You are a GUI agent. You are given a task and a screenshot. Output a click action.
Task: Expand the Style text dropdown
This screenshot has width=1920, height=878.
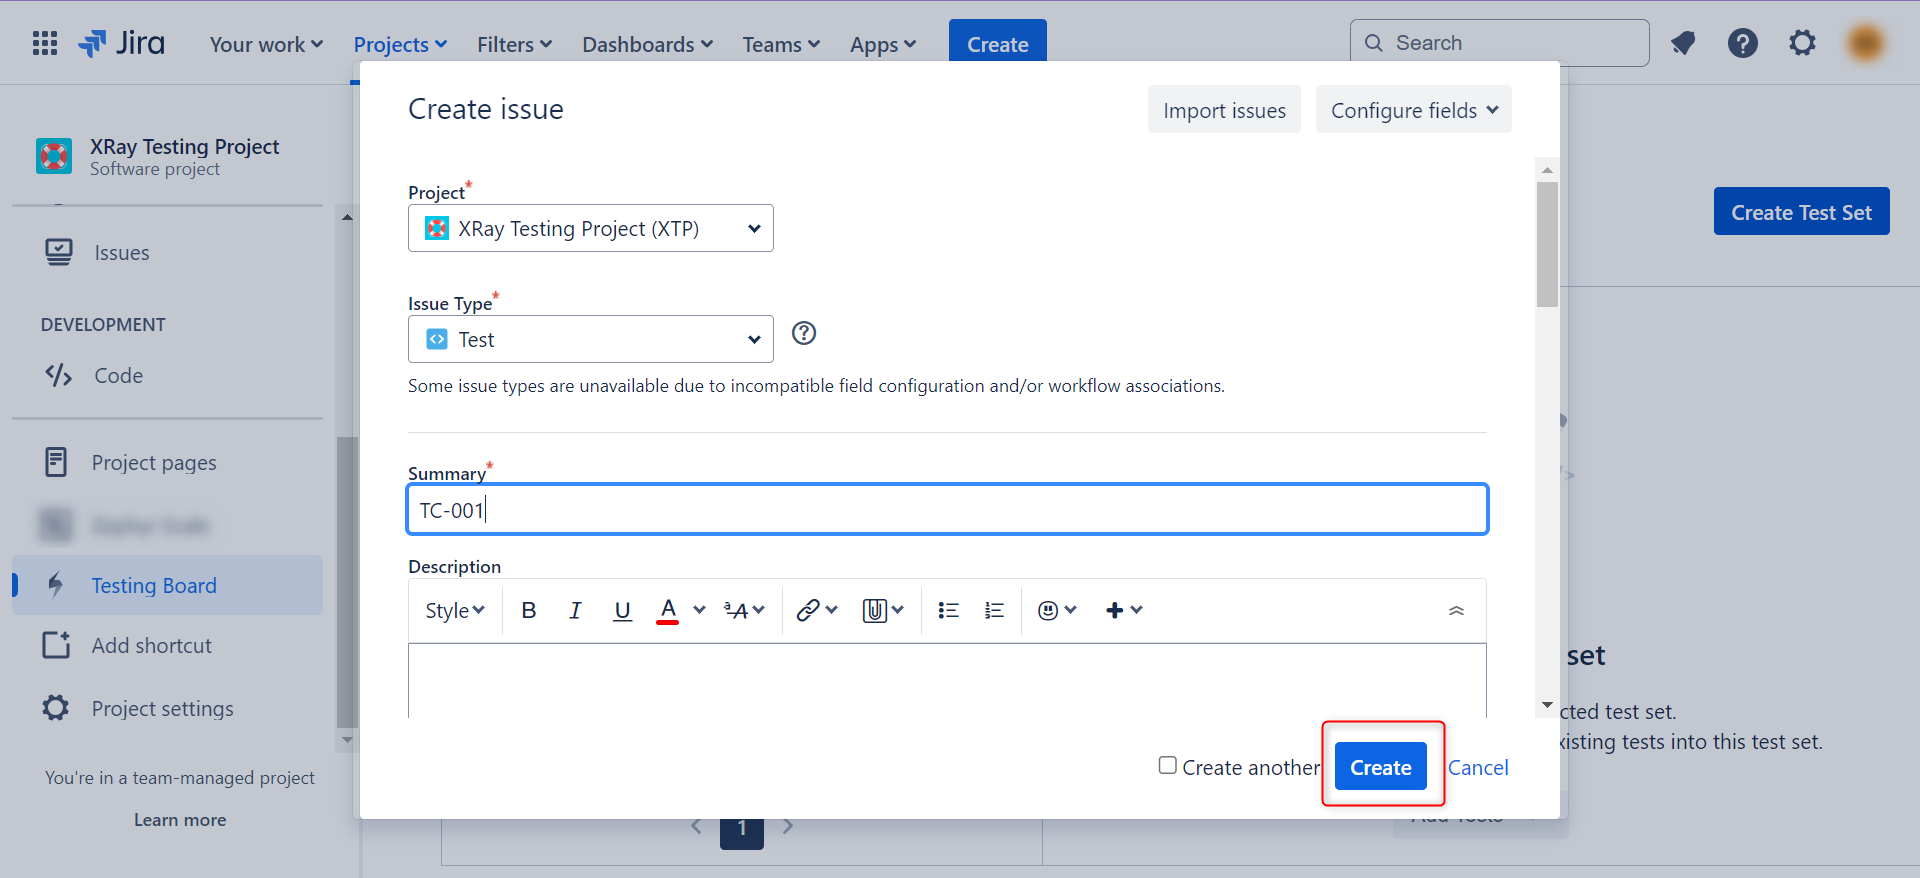click(x=454, y=610)
